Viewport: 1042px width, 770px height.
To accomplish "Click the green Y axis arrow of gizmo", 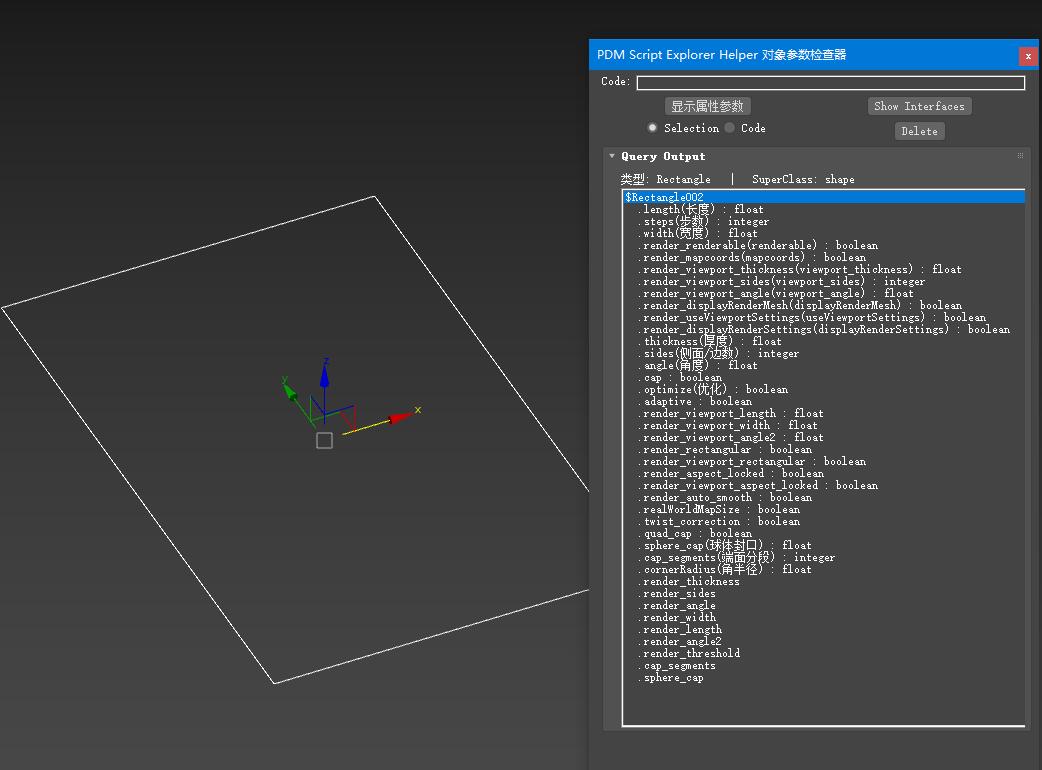I will (x=290, y=392).
